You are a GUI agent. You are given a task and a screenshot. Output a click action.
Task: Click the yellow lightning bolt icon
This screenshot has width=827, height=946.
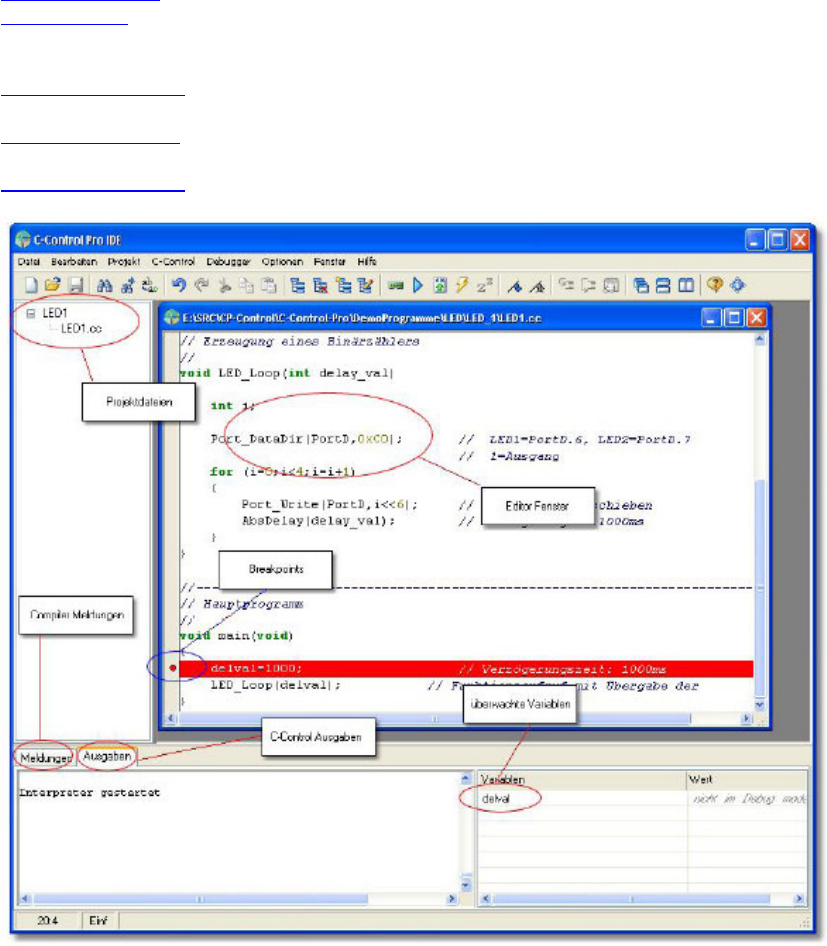point(462,285)
